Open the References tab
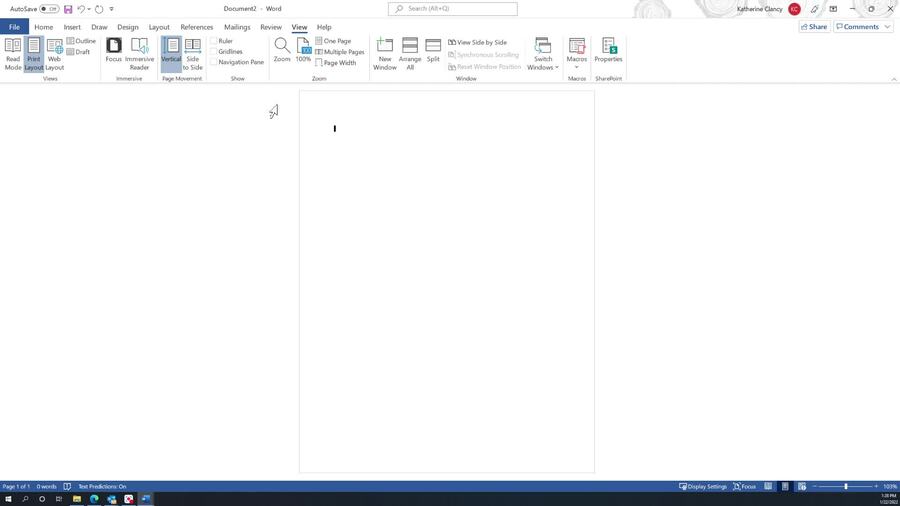900x506 pixels. click(x=197, y=27)
